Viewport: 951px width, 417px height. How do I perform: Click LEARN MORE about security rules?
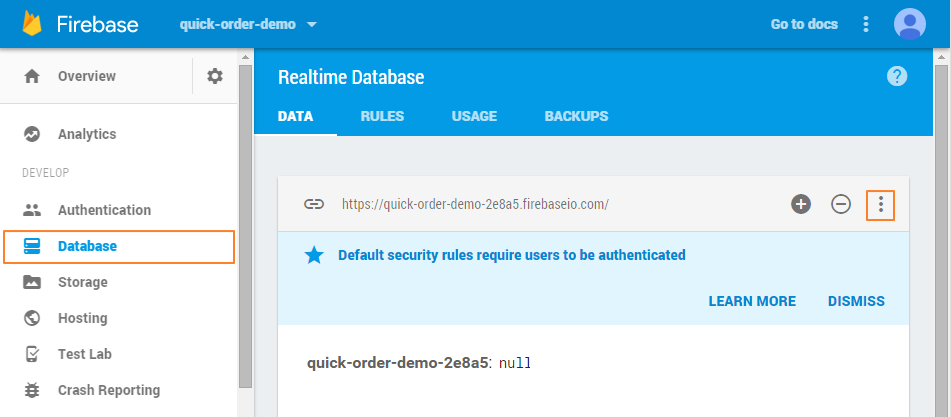coord(752,301)
